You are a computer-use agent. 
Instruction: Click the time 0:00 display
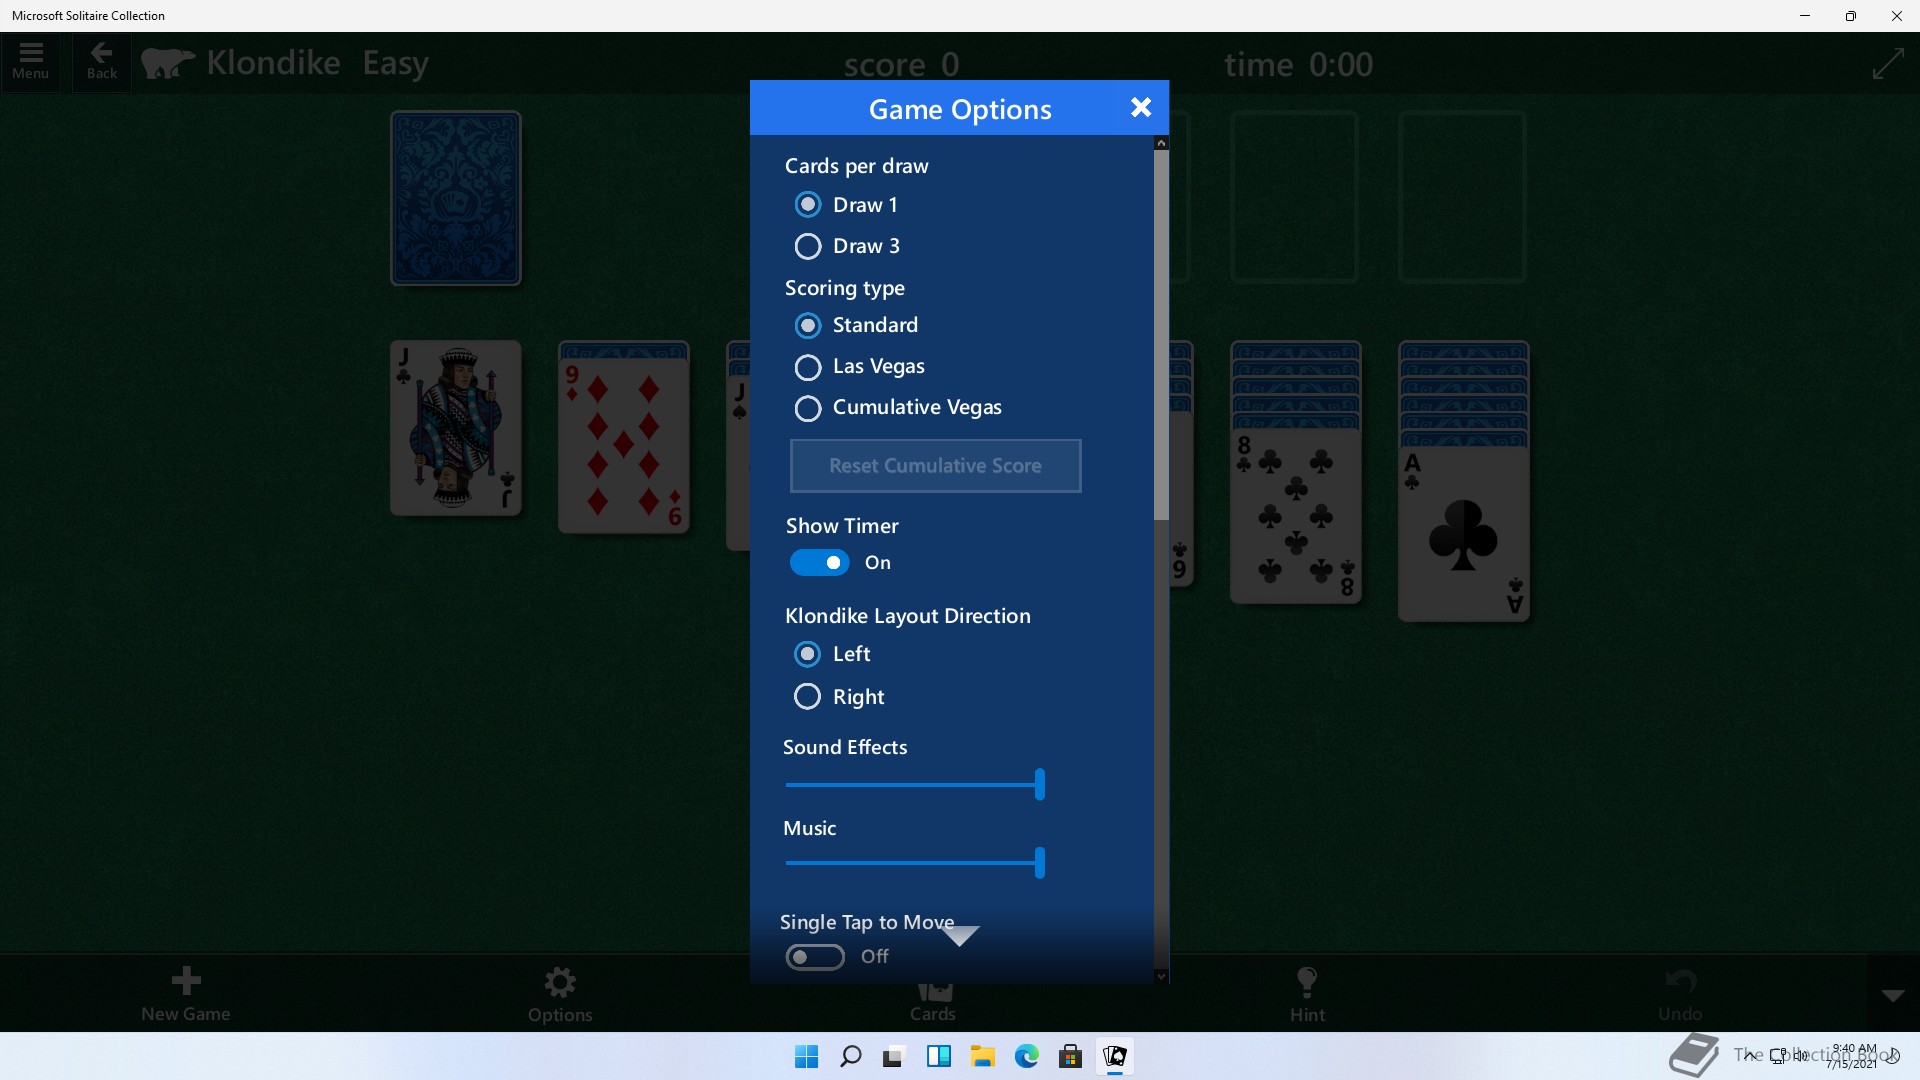pyautogui.click(x=1298, y=65)
